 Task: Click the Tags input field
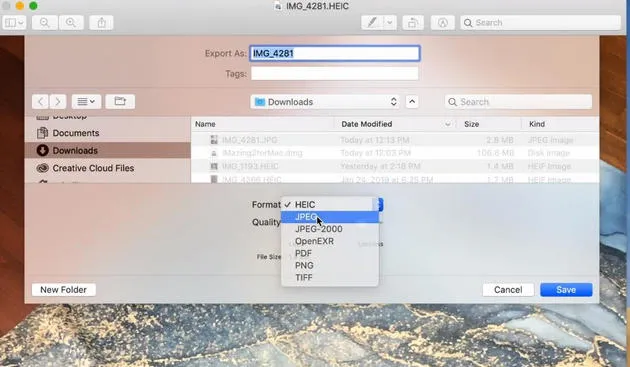335,74
